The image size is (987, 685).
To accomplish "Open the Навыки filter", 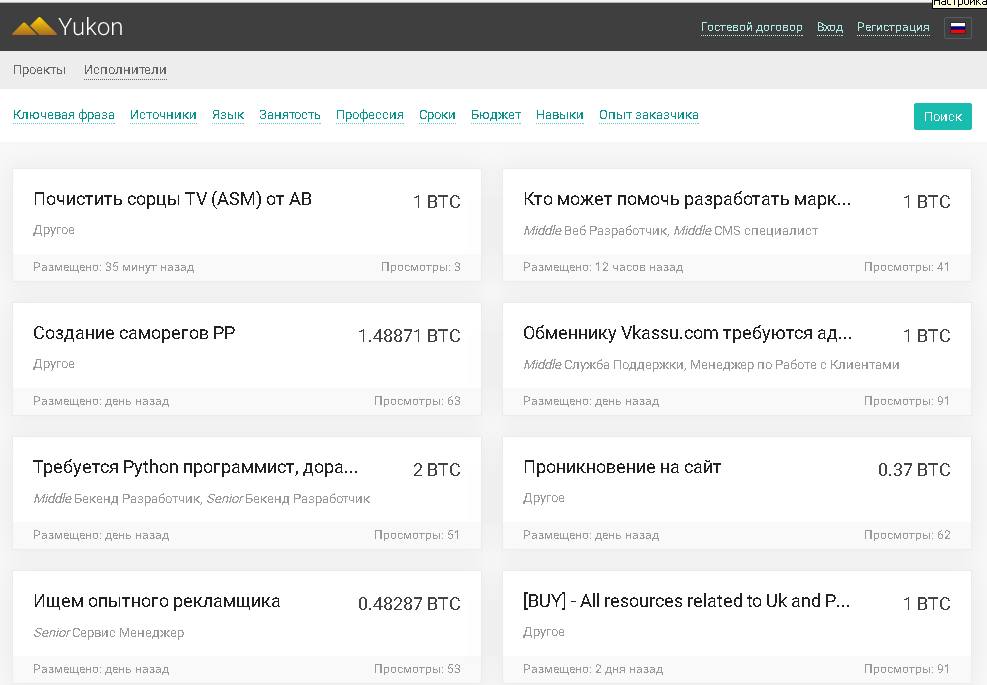I will point(560,115).
